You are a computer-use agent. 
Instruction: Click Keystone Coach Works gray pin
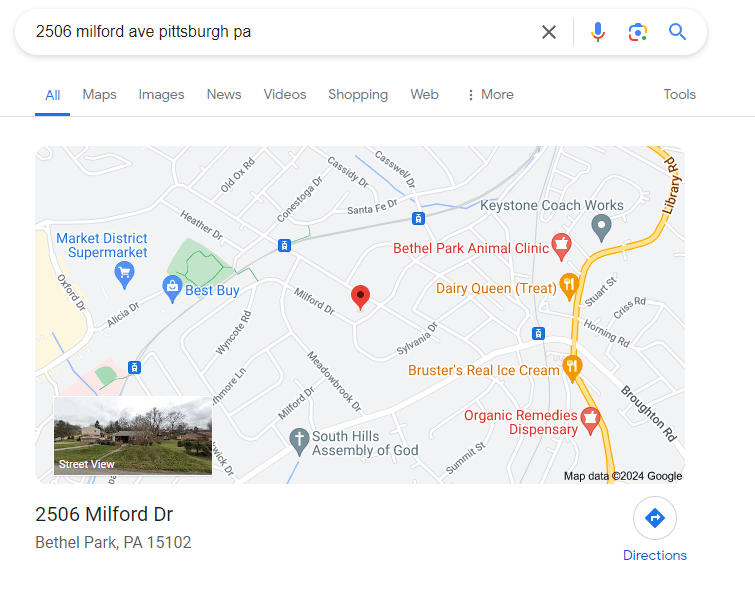[x=601, y=228]
